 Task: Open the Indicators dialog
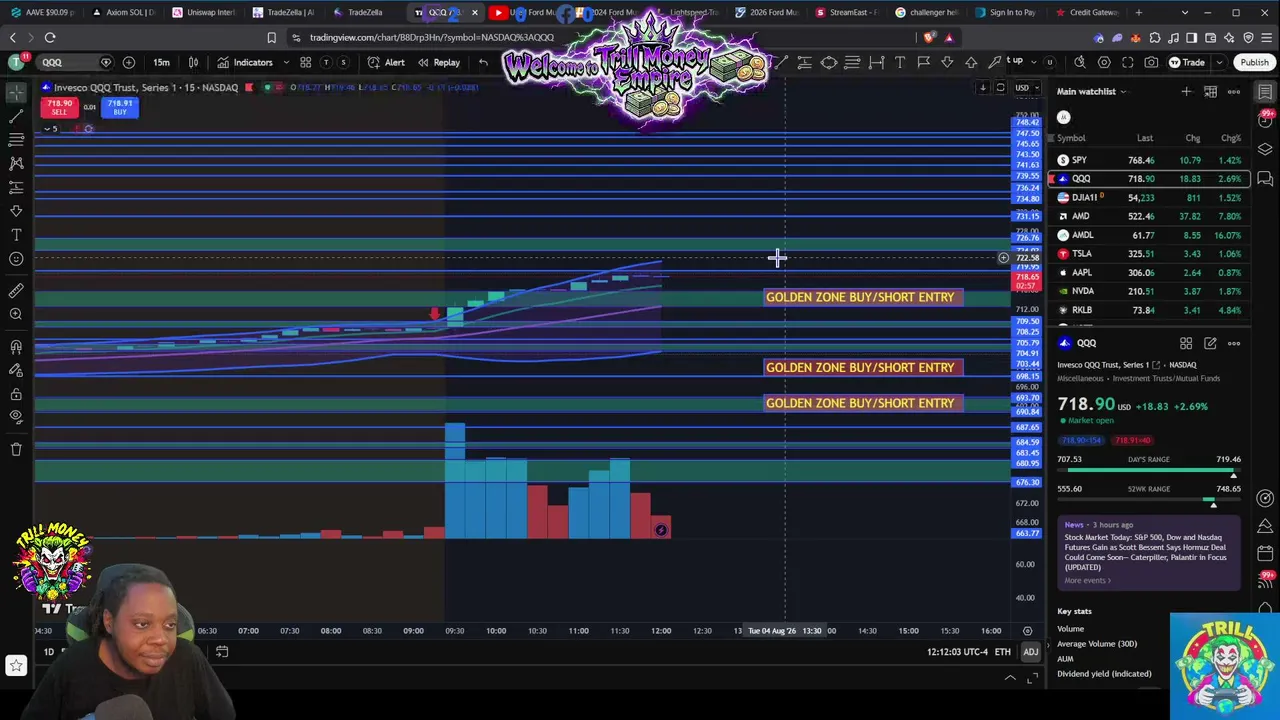[x=244, y=62]
